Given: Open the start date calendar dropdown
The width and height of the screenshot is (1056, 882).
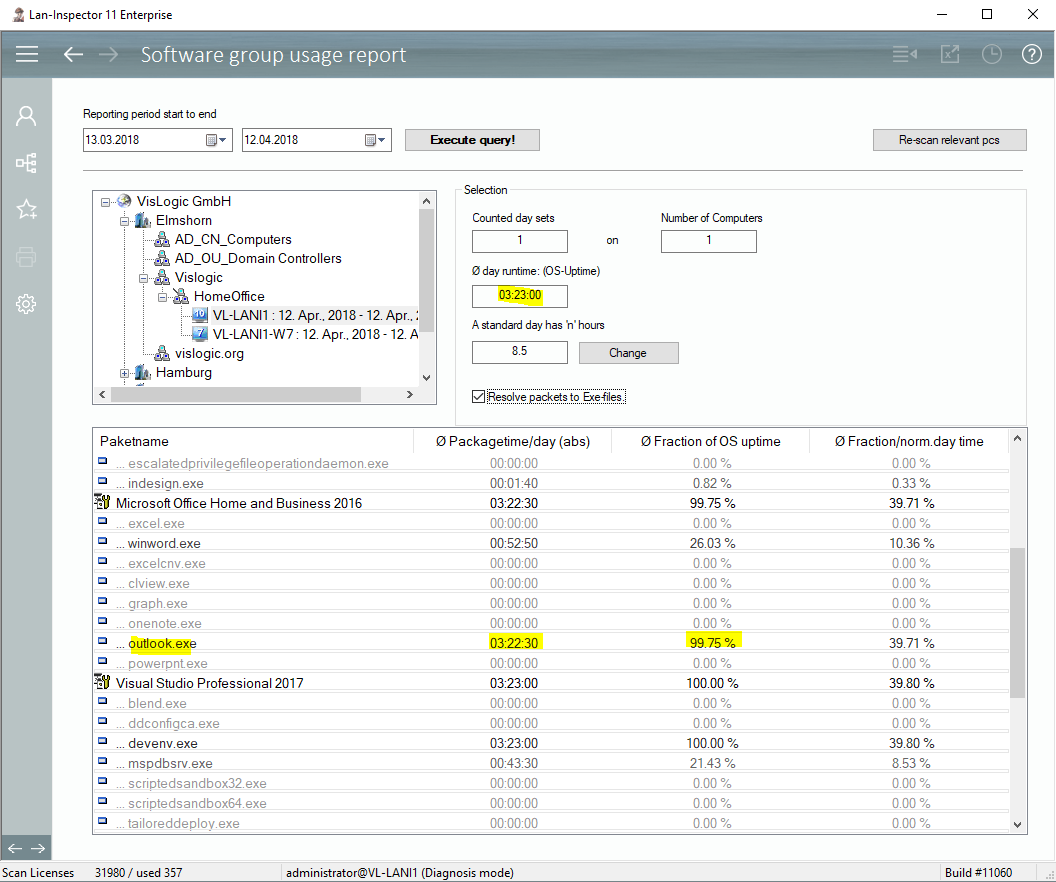Looking at the screenshot, I should (218, 140).
